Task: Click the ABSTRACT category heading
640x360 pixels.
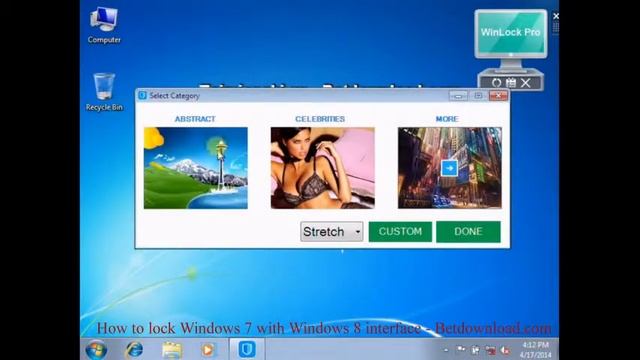Action: point(195,119)
